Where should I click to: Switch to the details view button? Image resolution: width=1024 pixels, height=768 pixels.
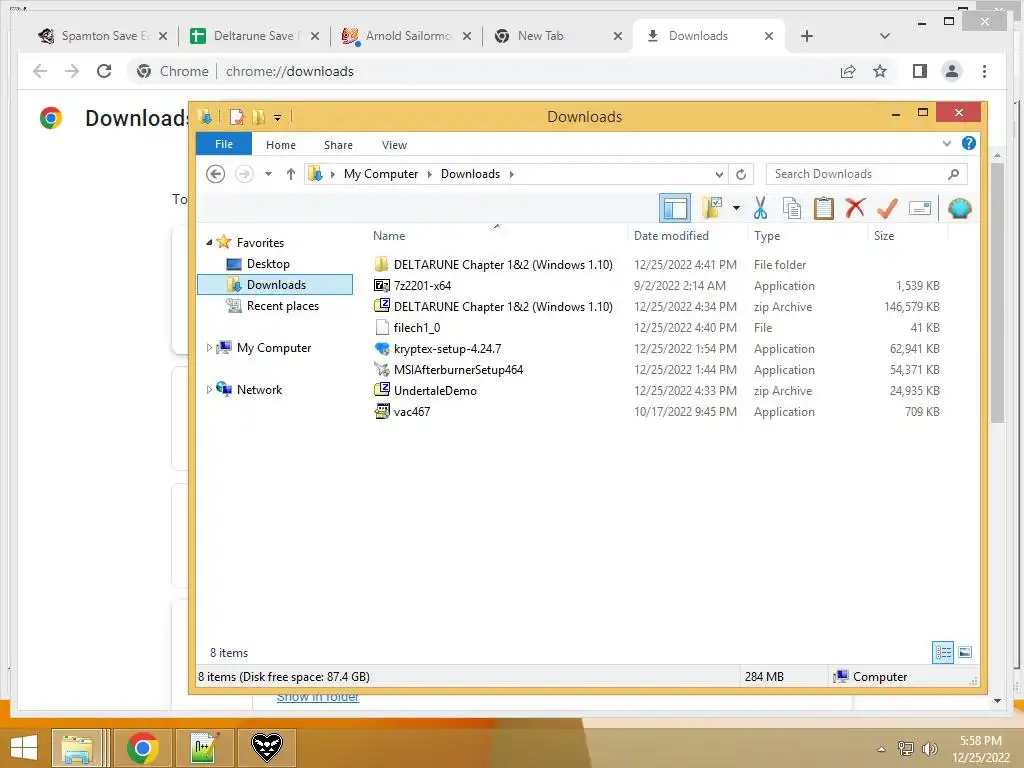(942, 652)
